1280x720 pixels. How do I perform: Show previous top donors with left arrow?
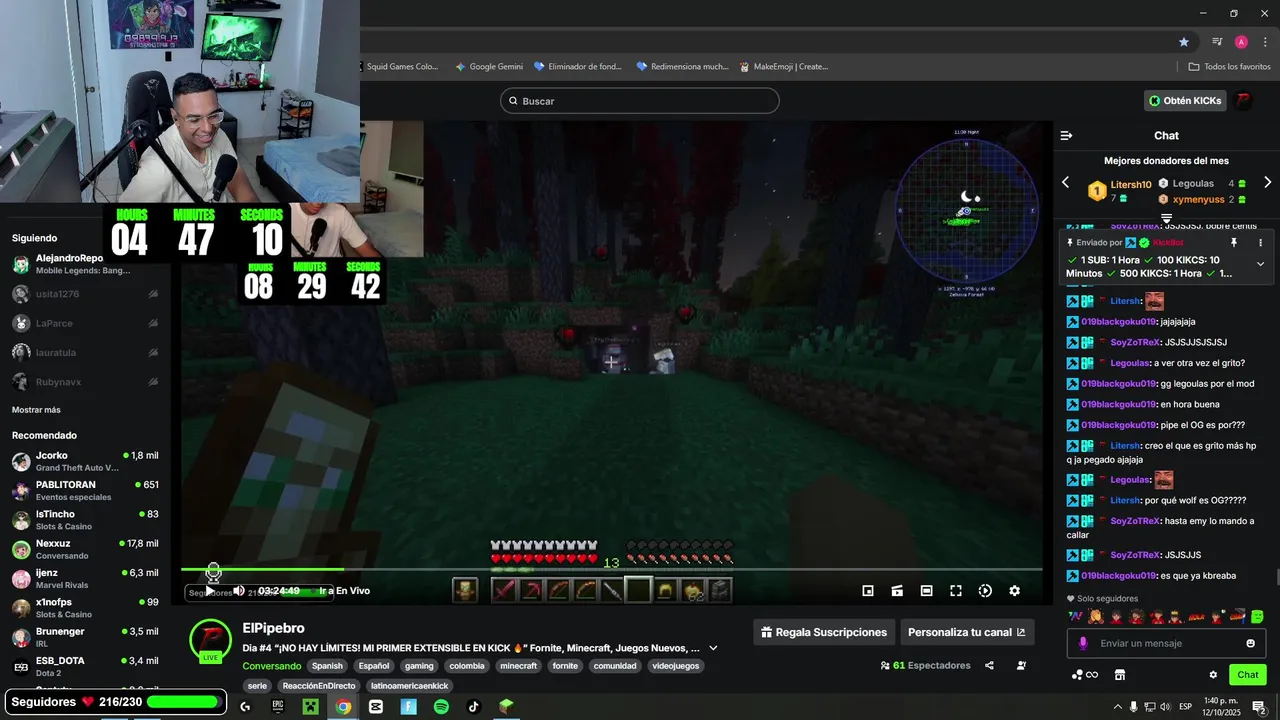click(1065, 182)
